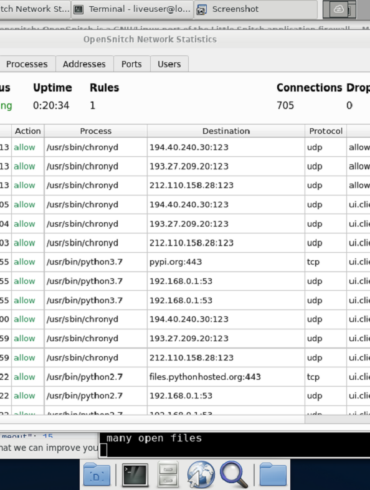The height and width of the screenshot is (490, 370).
Task: Open the plain folder icon in the dock
Action: pos(273,475)
